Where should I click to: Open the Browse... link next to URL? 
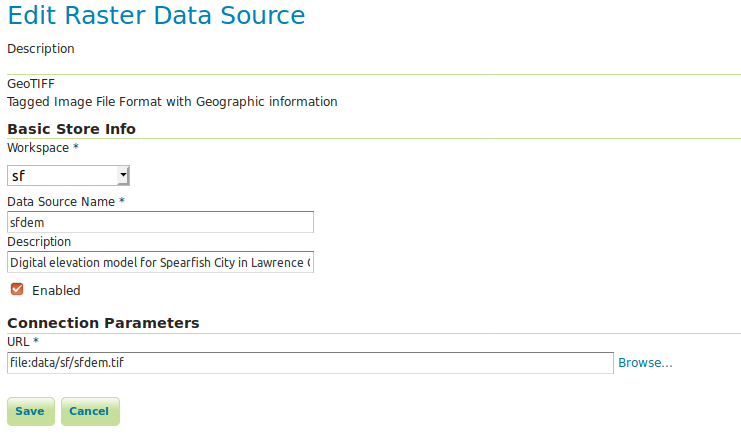coord(645,363)
